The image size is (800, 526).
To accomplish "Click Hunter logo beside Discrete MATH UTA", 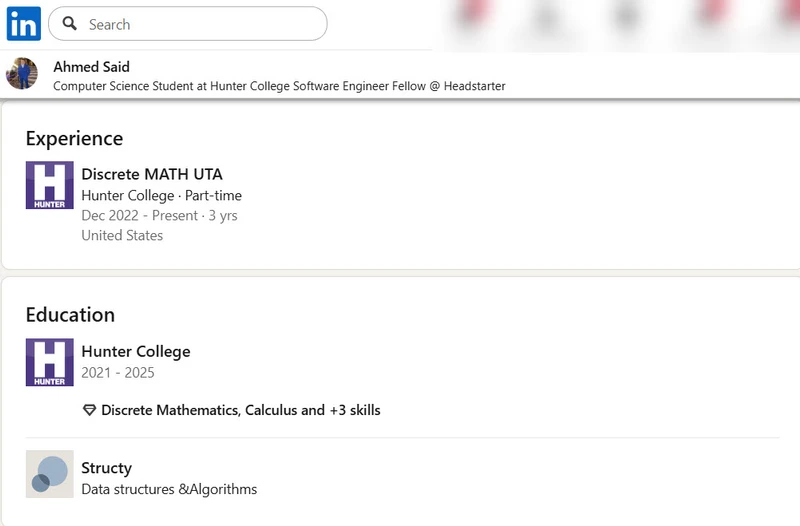I will (49, 186).
